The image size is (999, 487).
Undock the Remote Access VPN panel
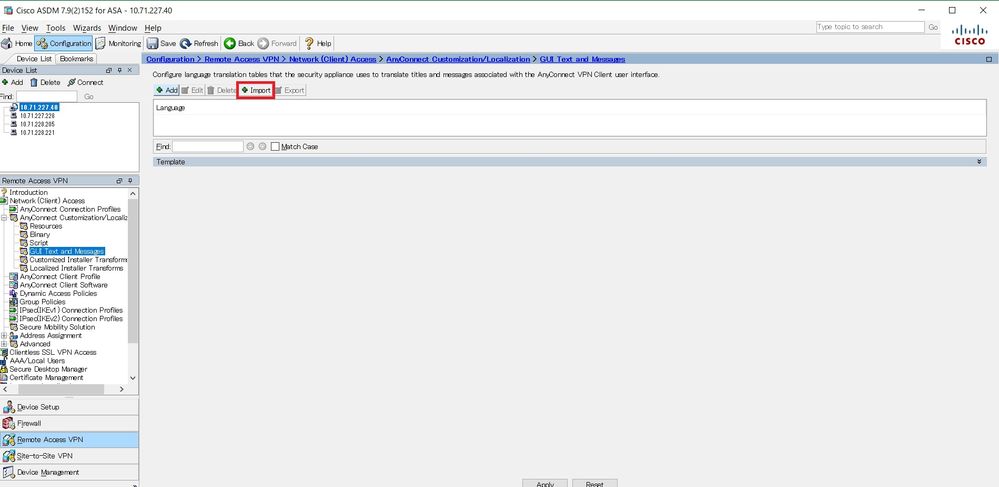click(119, 180)
